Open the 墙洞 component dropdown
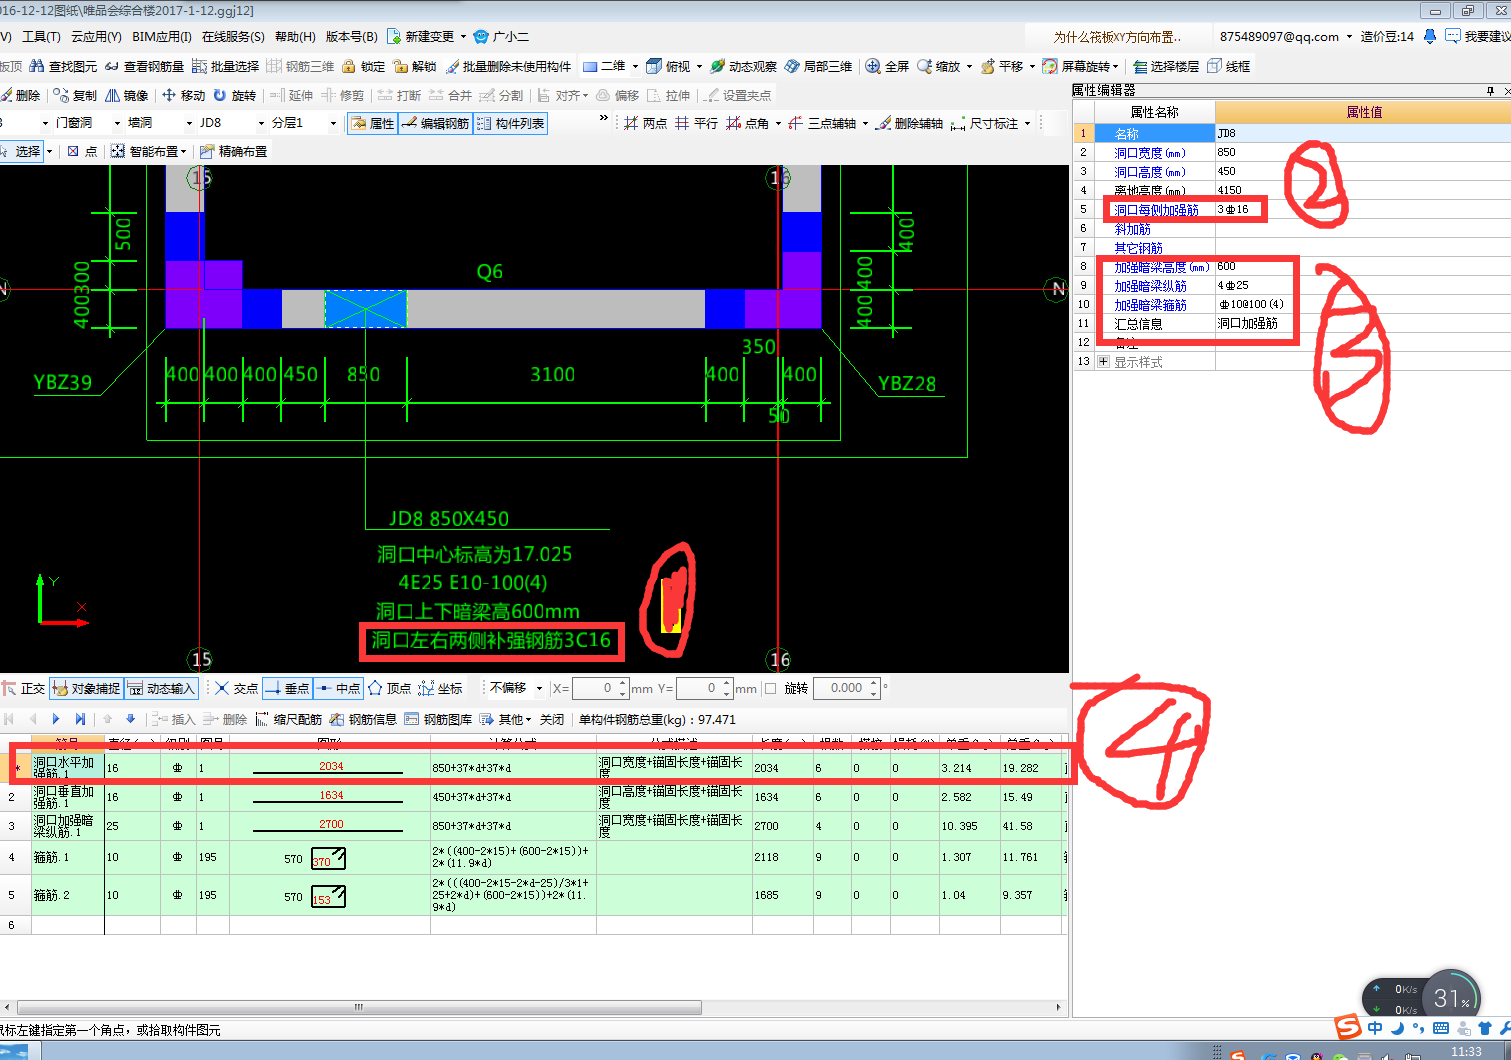The height and width of the screenshot is (1060, 1511). tap(189, 123)
